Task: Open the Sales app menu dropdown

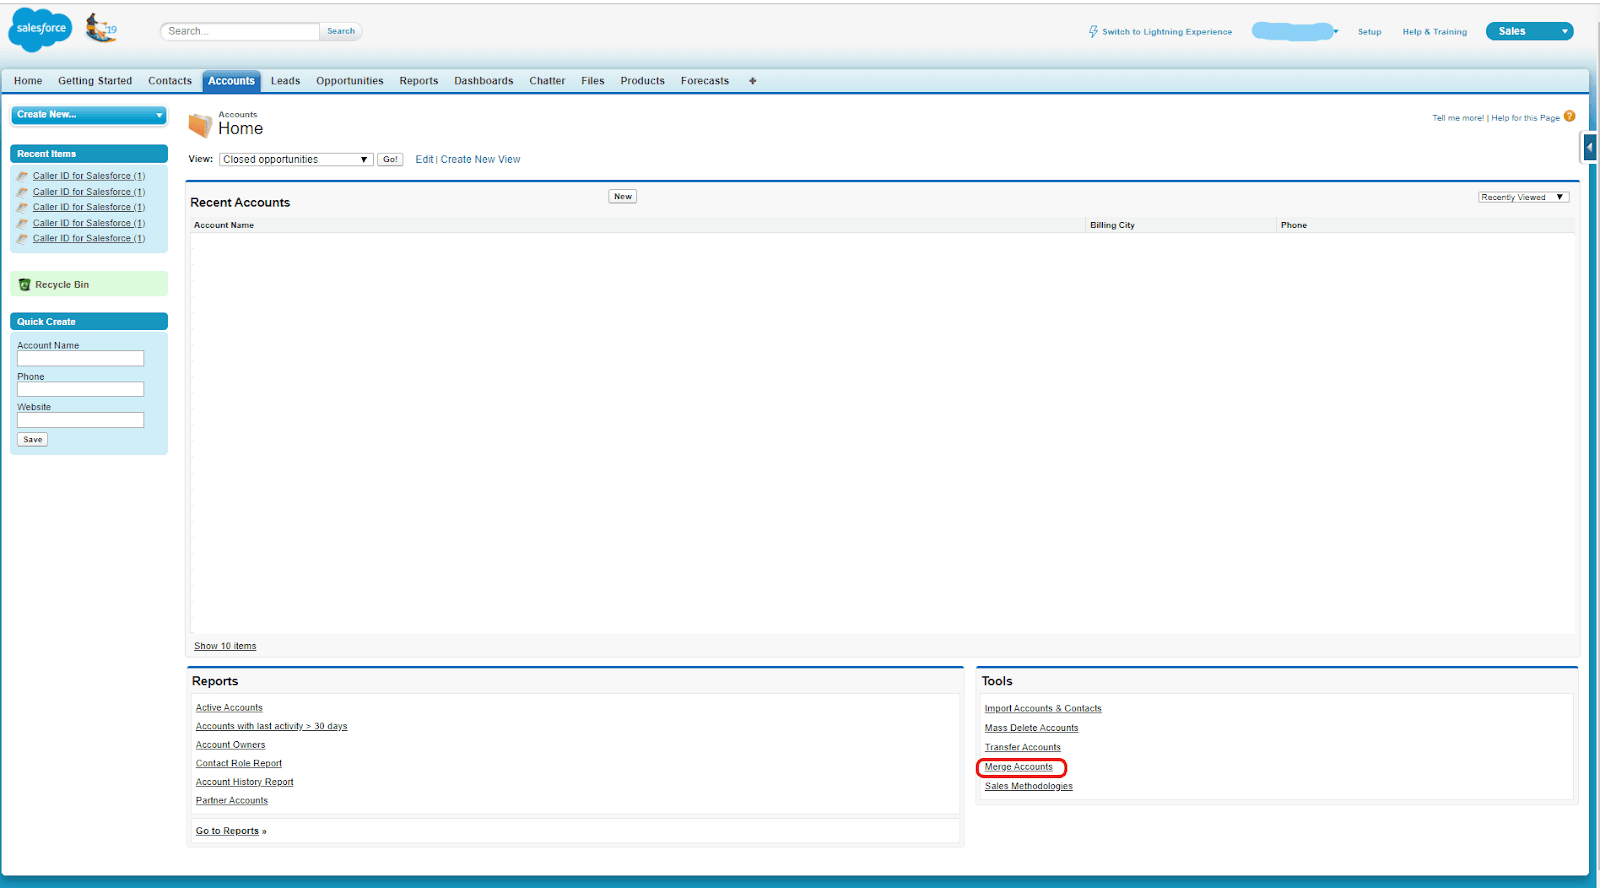Action: 1529,31
